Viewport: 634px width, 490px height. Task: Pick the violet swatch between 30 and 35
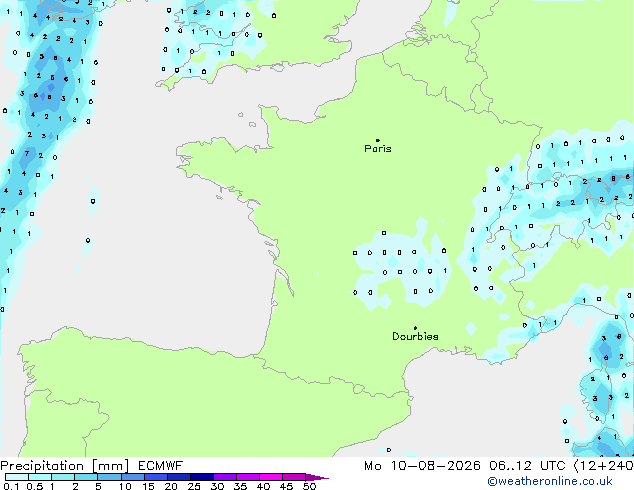225,477
